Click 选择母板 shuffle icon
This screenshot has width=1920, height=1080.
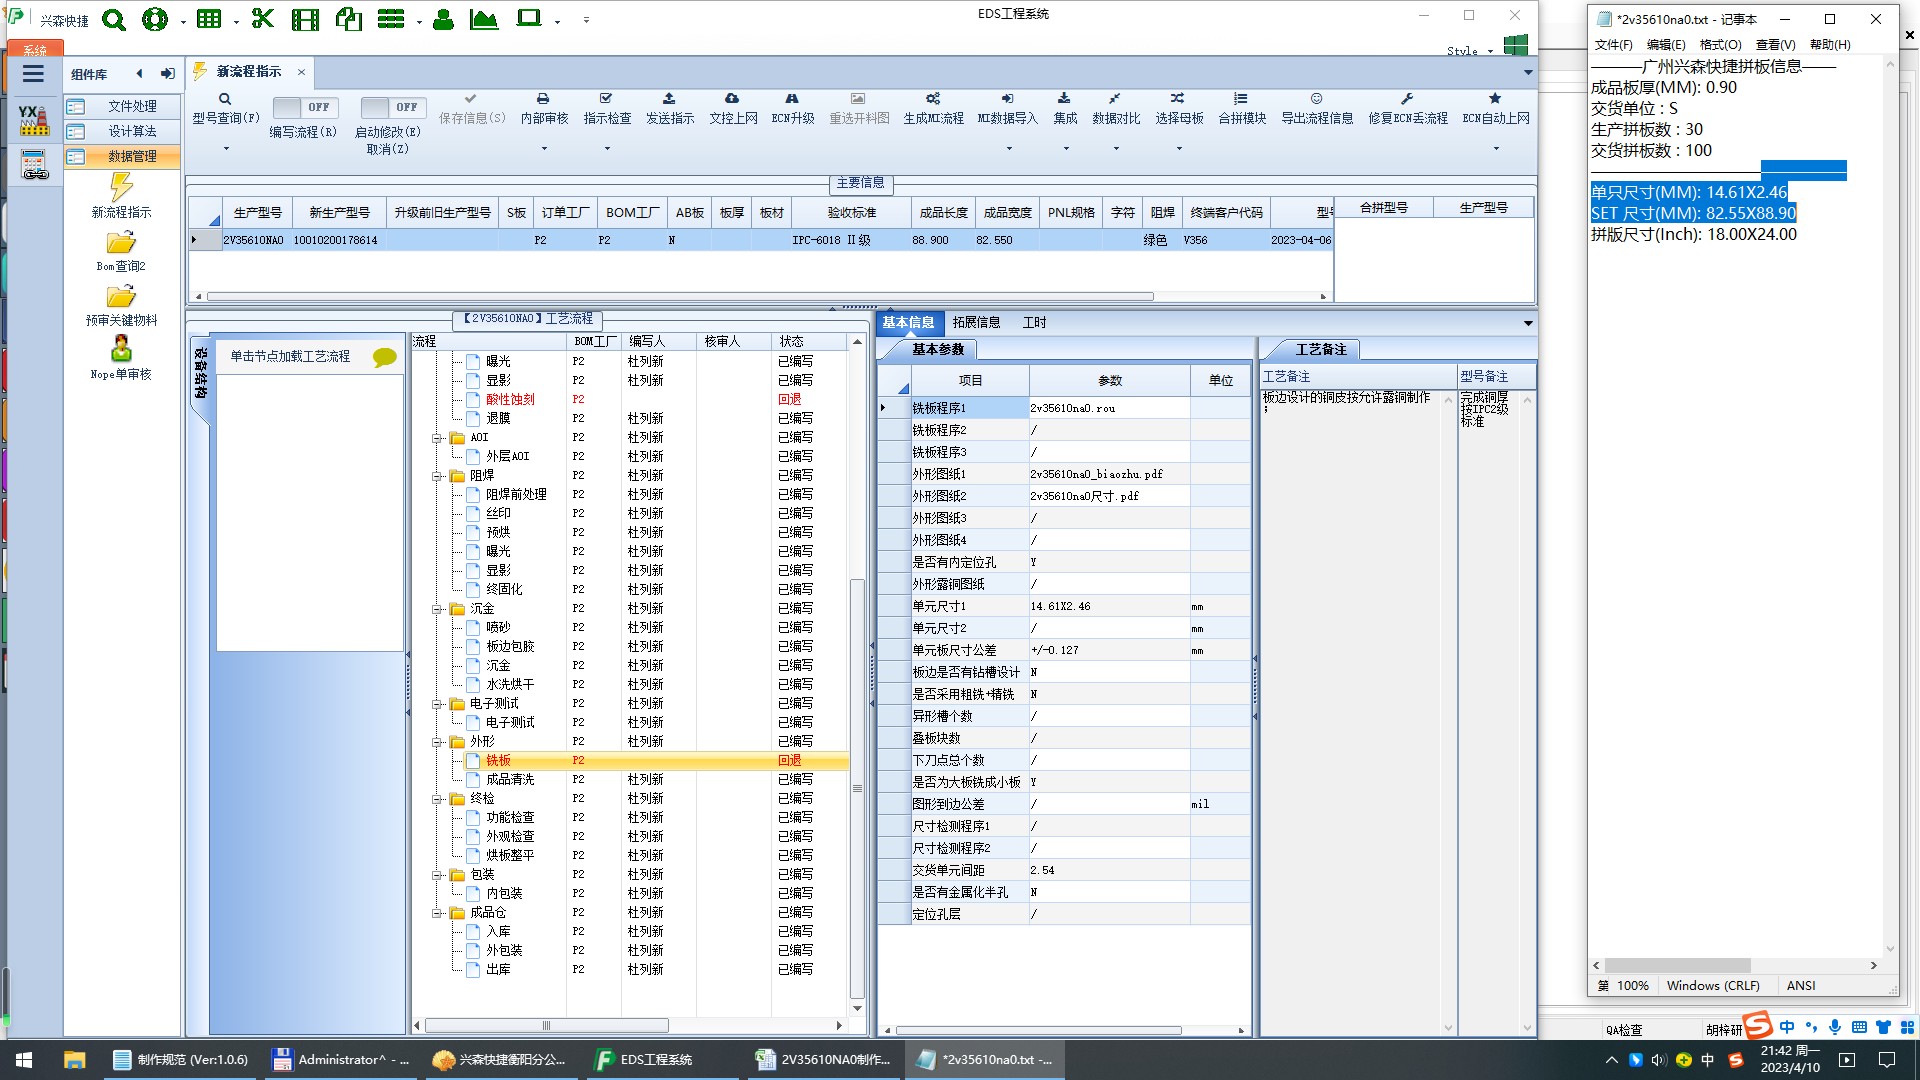(1178, 99)
